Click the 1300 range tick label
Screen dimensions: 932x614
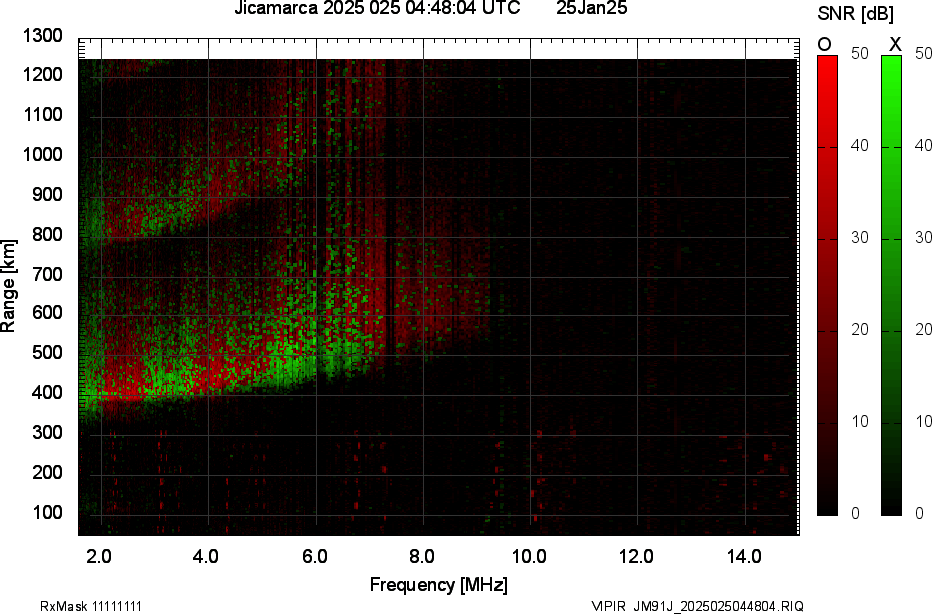43,36
